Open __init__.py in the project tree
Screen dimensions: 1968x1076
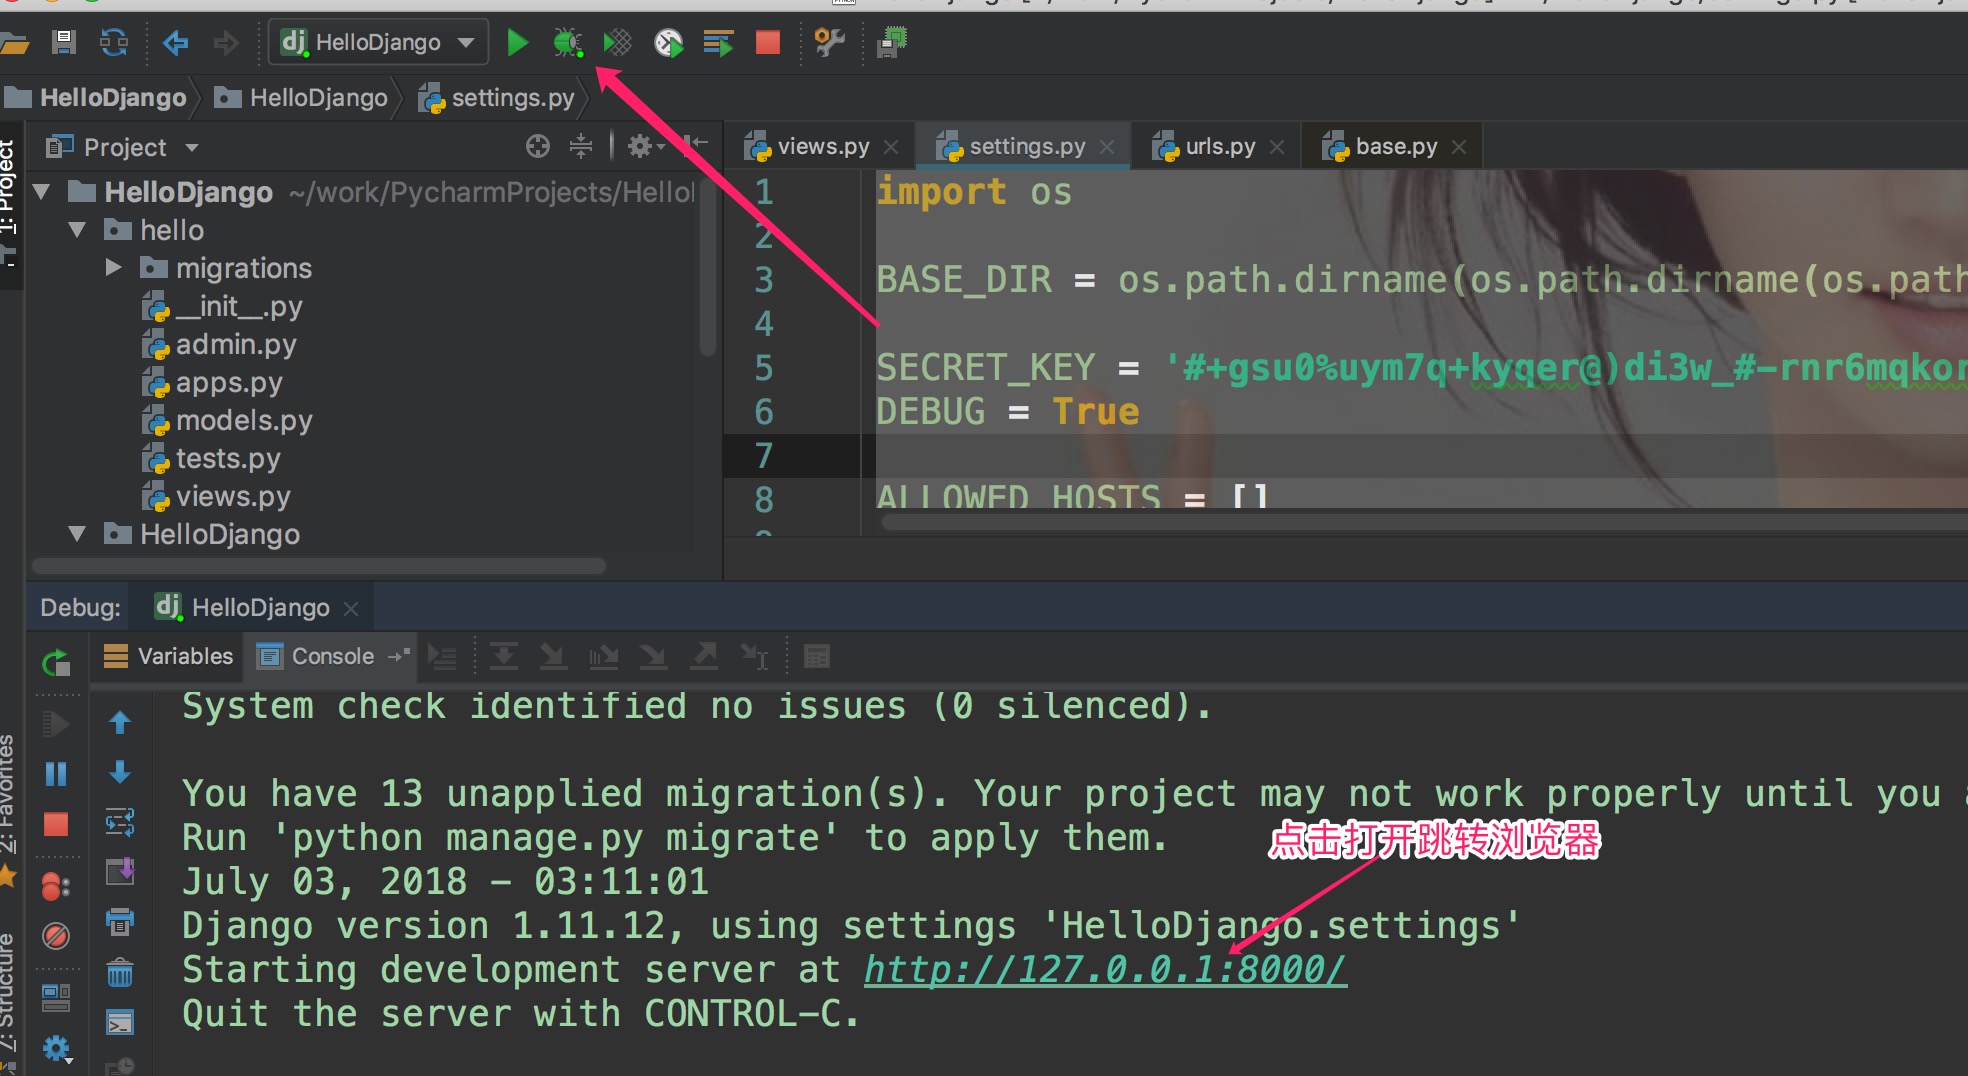pos(223,307)
